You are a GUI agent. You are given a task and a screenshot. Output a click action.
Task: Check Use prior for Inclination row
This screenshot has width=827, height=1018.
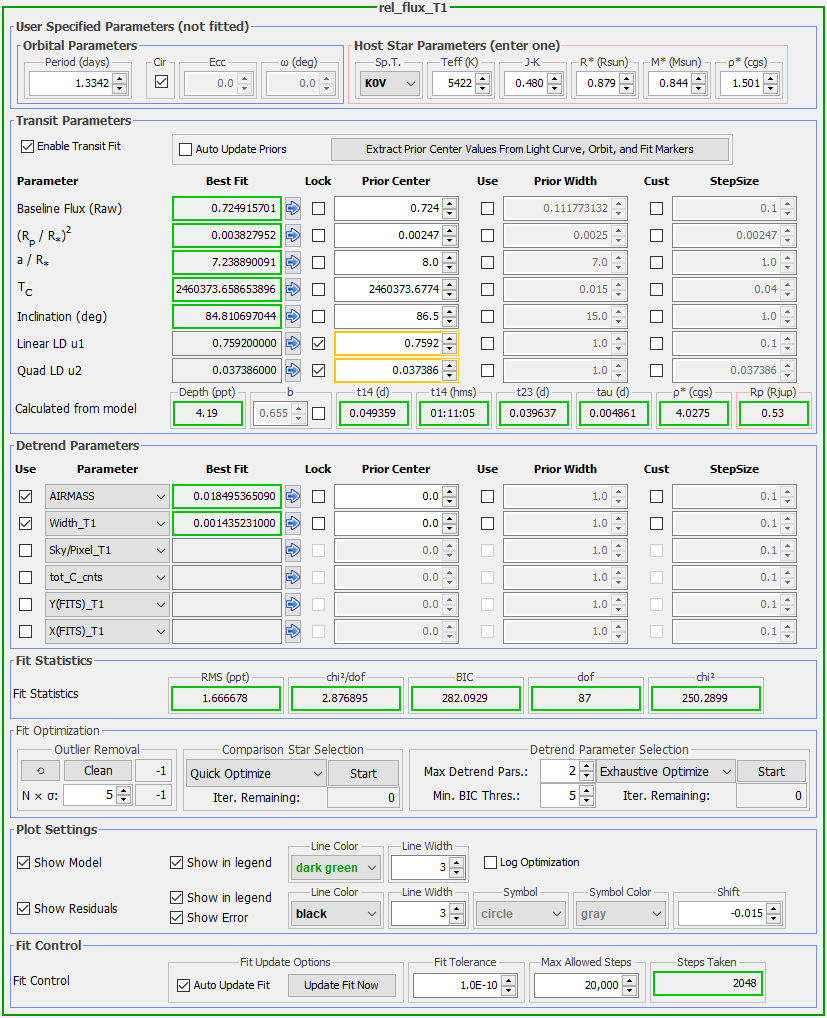coord(488,316)
